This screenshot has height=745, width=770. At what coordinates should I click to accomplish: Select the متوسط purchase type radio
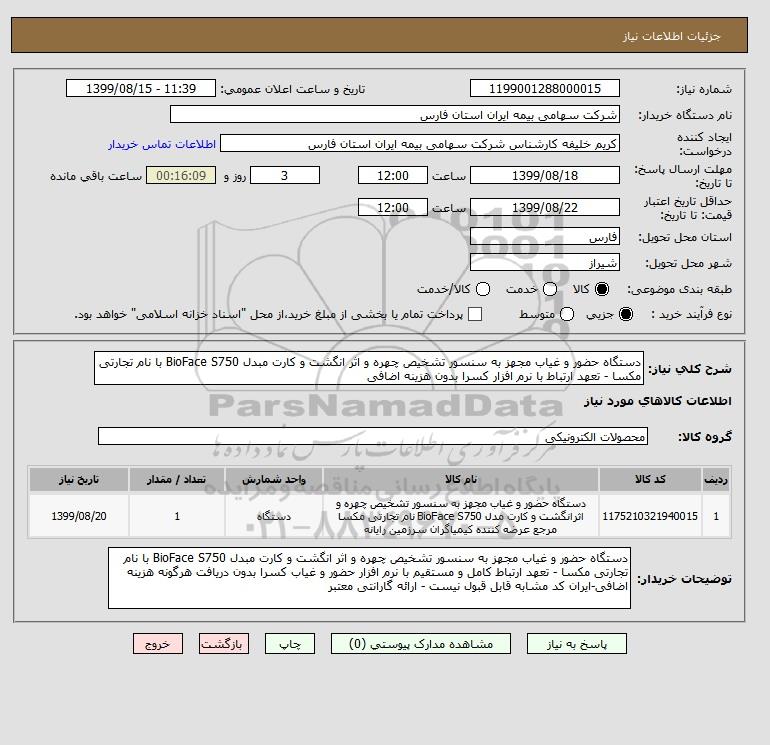[x=567, y=314]
